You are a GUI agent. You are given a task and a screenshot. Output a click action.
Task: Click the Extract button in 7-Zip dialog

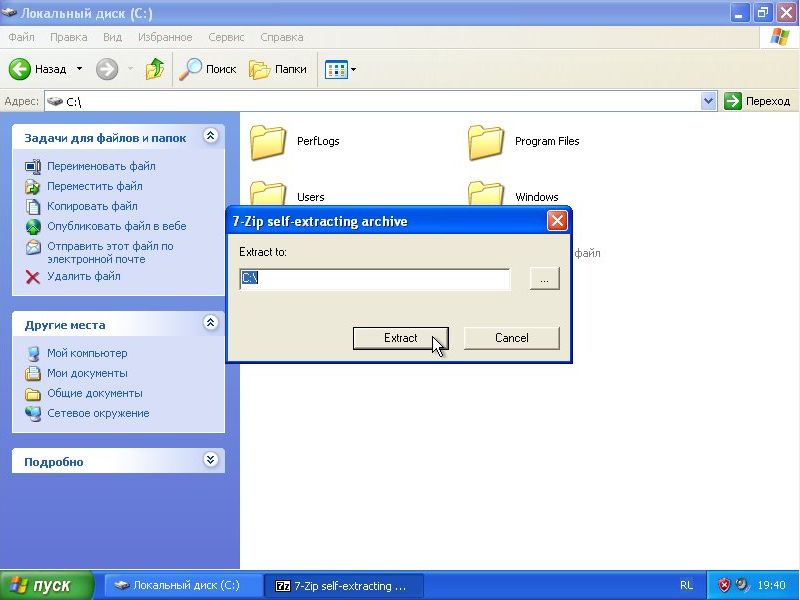pyautogui.click(x=401, y=338)
